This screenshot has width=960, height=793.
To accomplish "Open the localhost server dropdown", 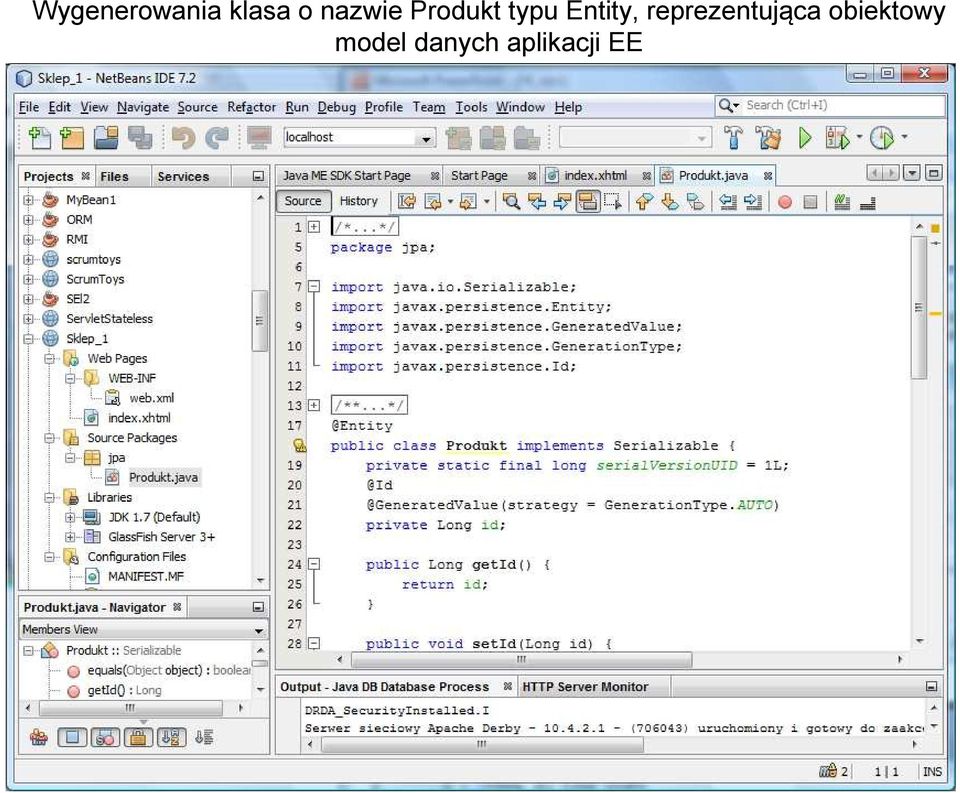I will coord(426,138).
